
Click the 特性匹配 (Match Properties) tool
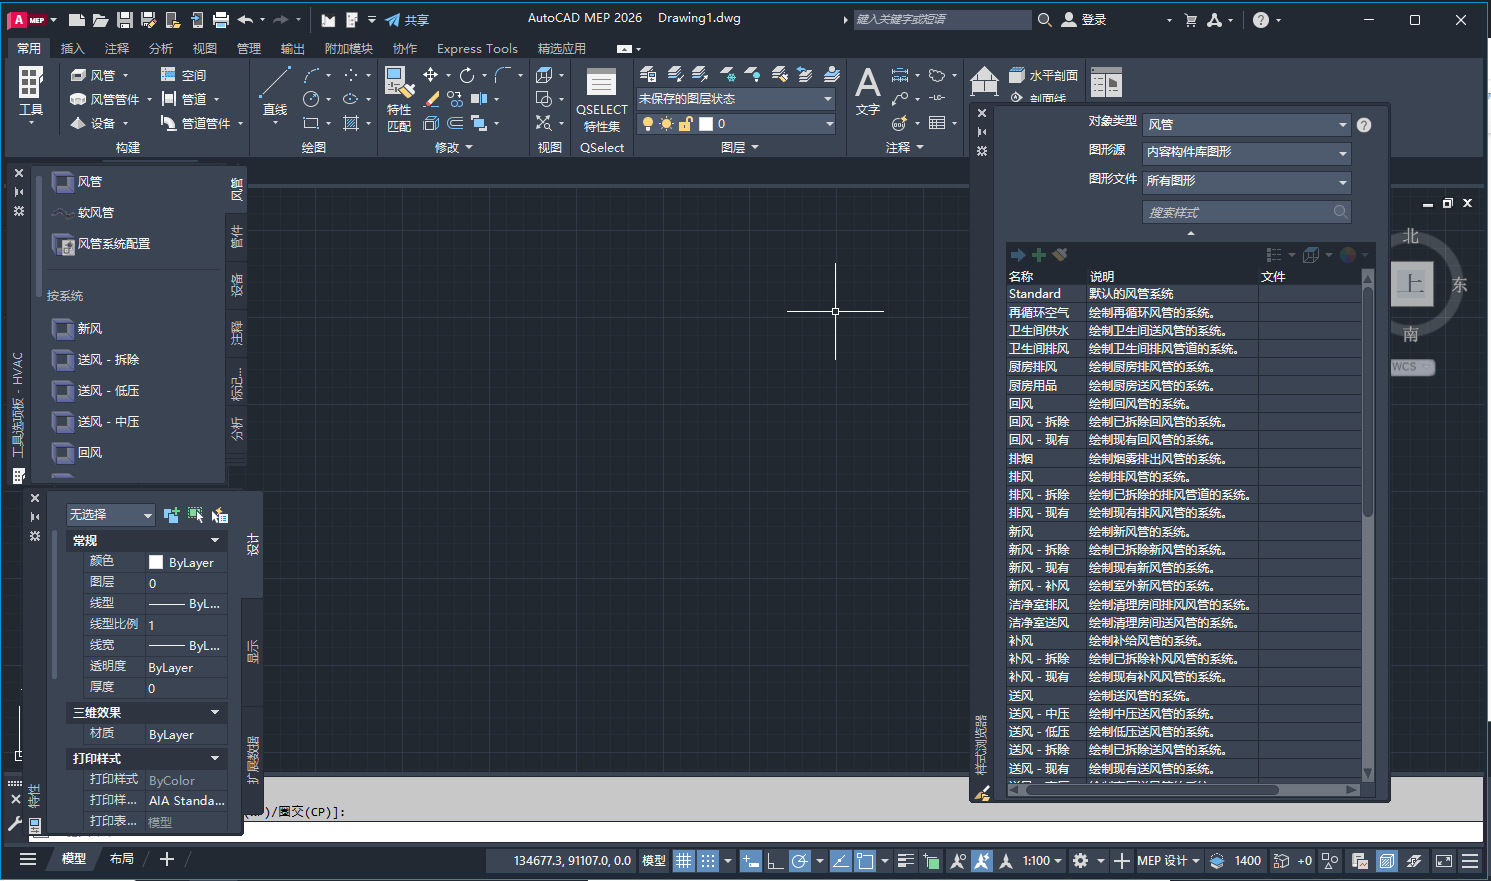pyautogui.click(x=399, y=98)
